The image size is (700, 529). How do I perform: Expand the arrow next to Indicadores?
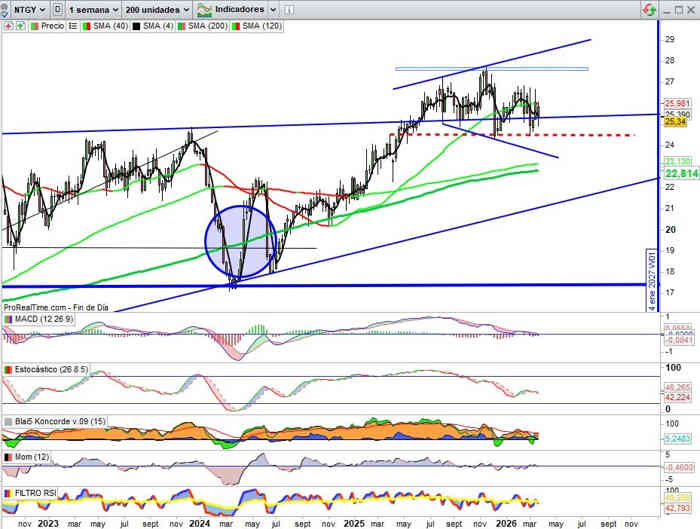(x=273, y=9)
